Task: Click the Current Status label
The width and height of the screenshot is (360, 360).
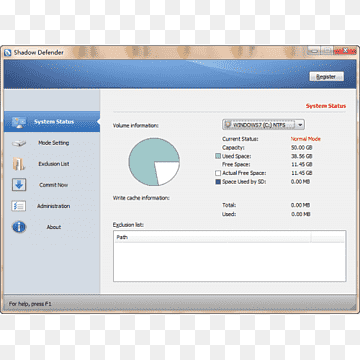Action: (x=240, y=139)
